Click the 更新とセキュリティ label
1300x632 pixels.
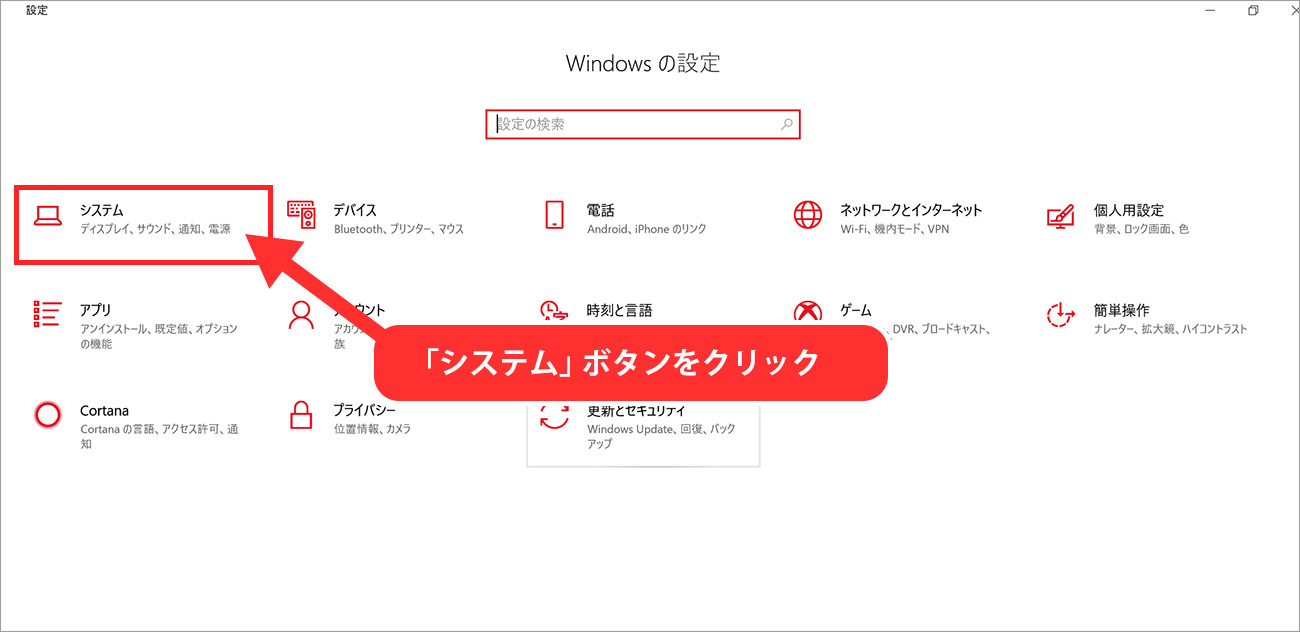(637, 411)
